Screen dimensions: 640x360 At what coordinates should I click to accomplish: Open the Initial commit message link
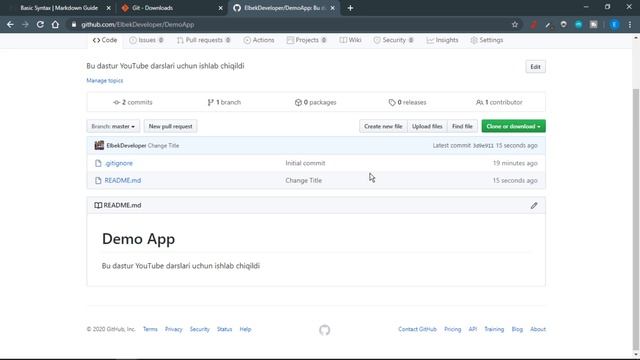305,163
